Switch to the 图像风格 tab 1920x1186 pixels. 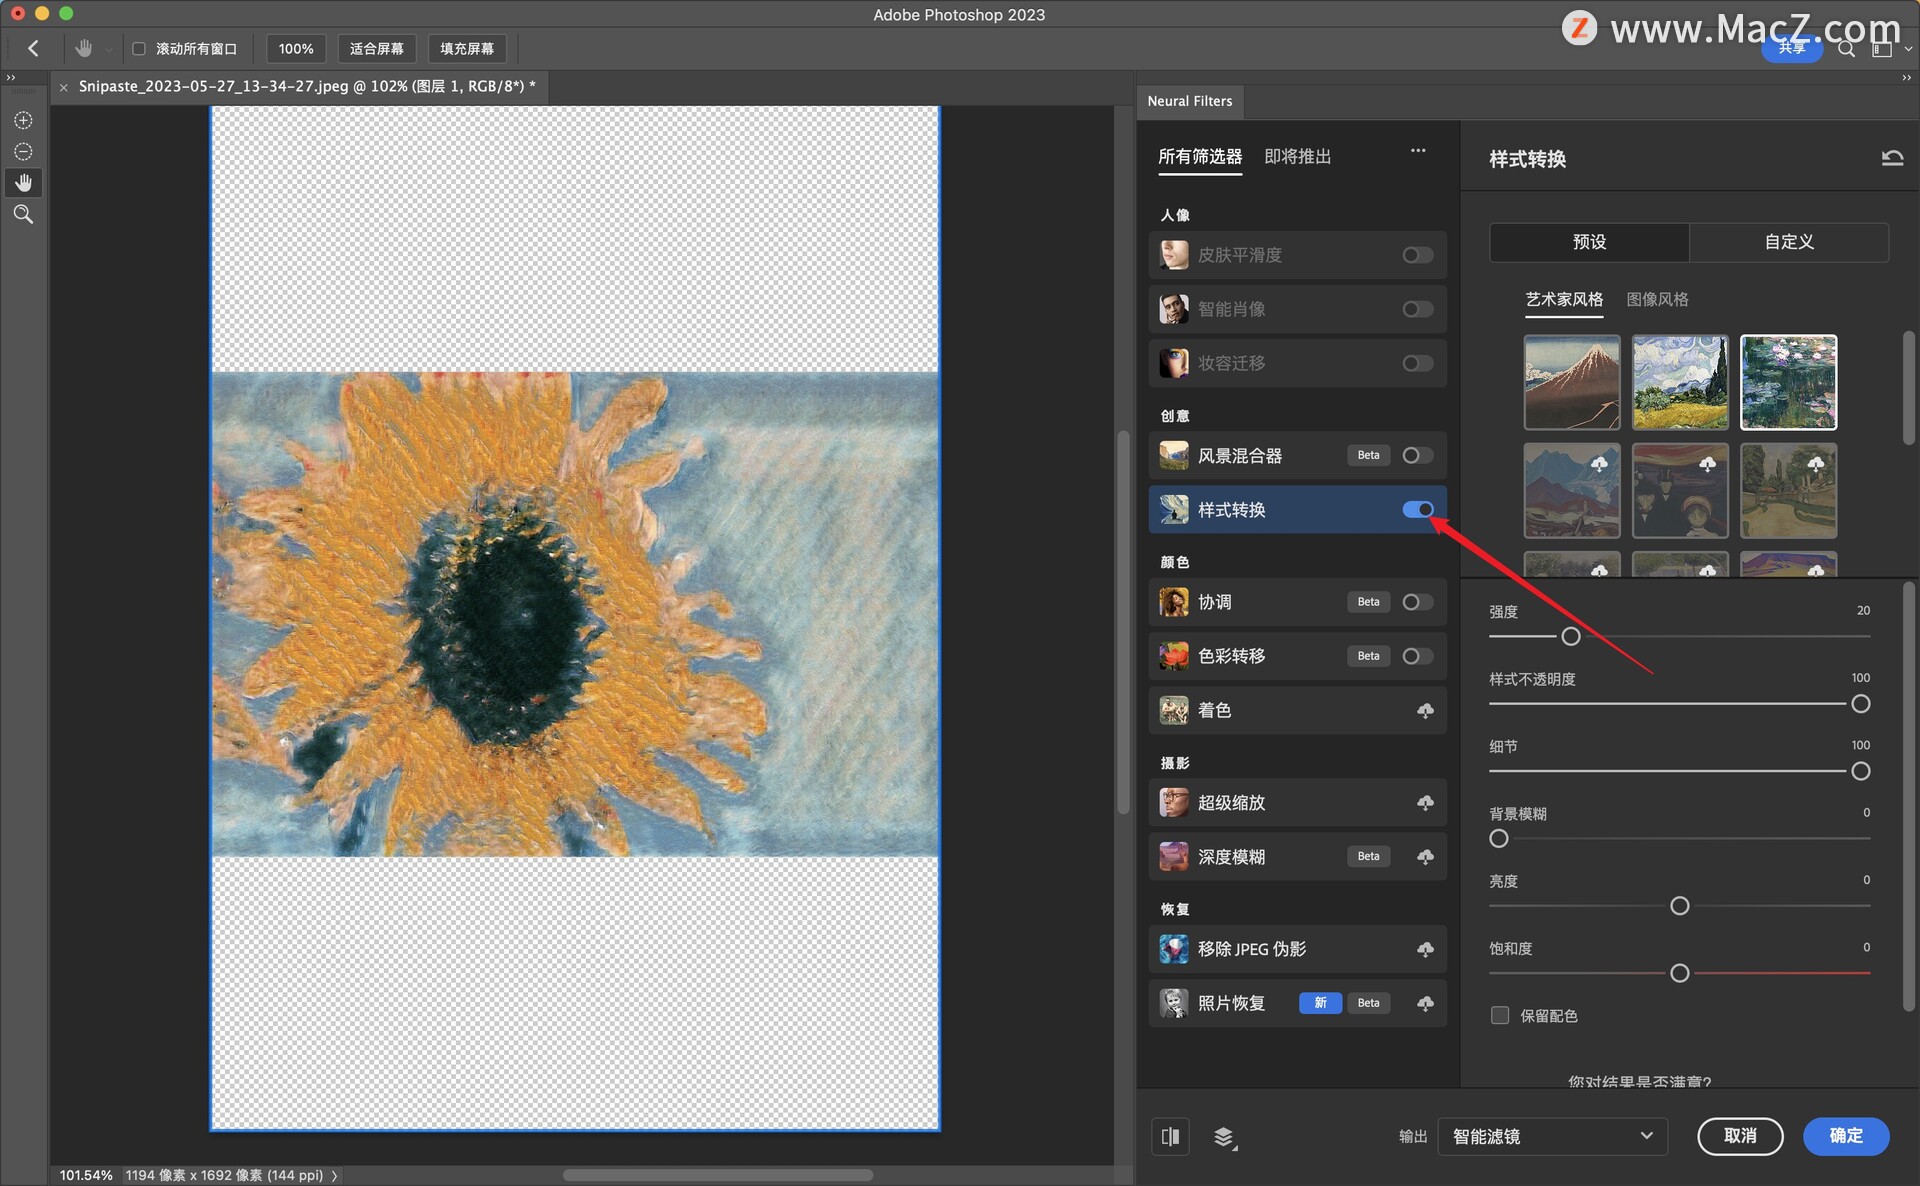[x=1657, y=299]
